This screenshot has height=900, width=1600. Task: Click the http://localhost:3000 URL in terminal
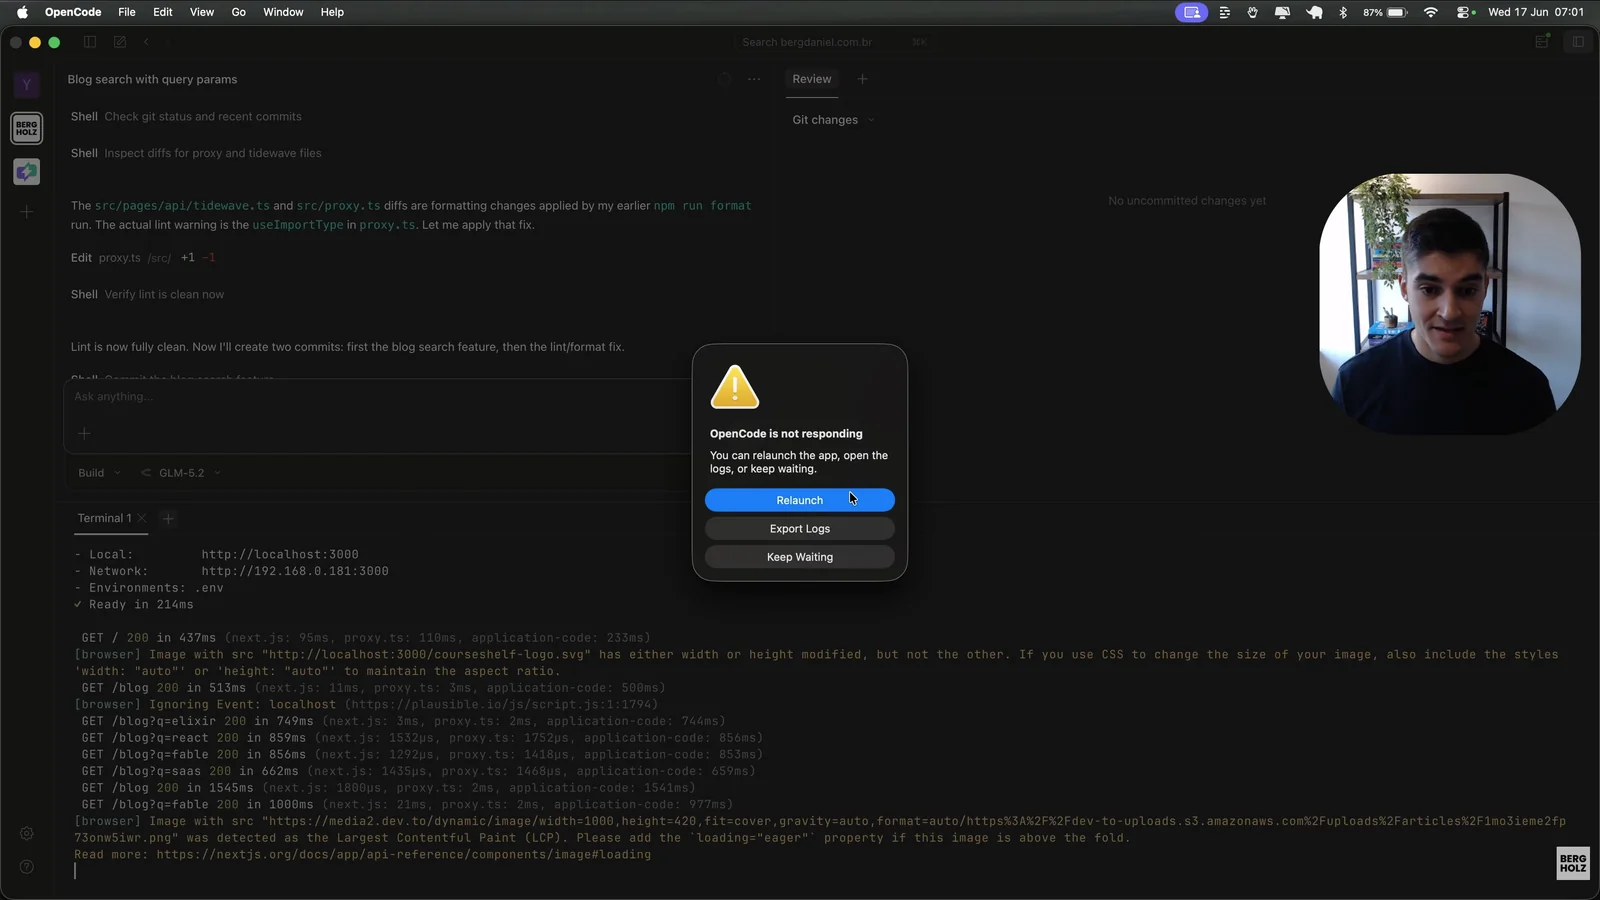[x=279, y=554]
